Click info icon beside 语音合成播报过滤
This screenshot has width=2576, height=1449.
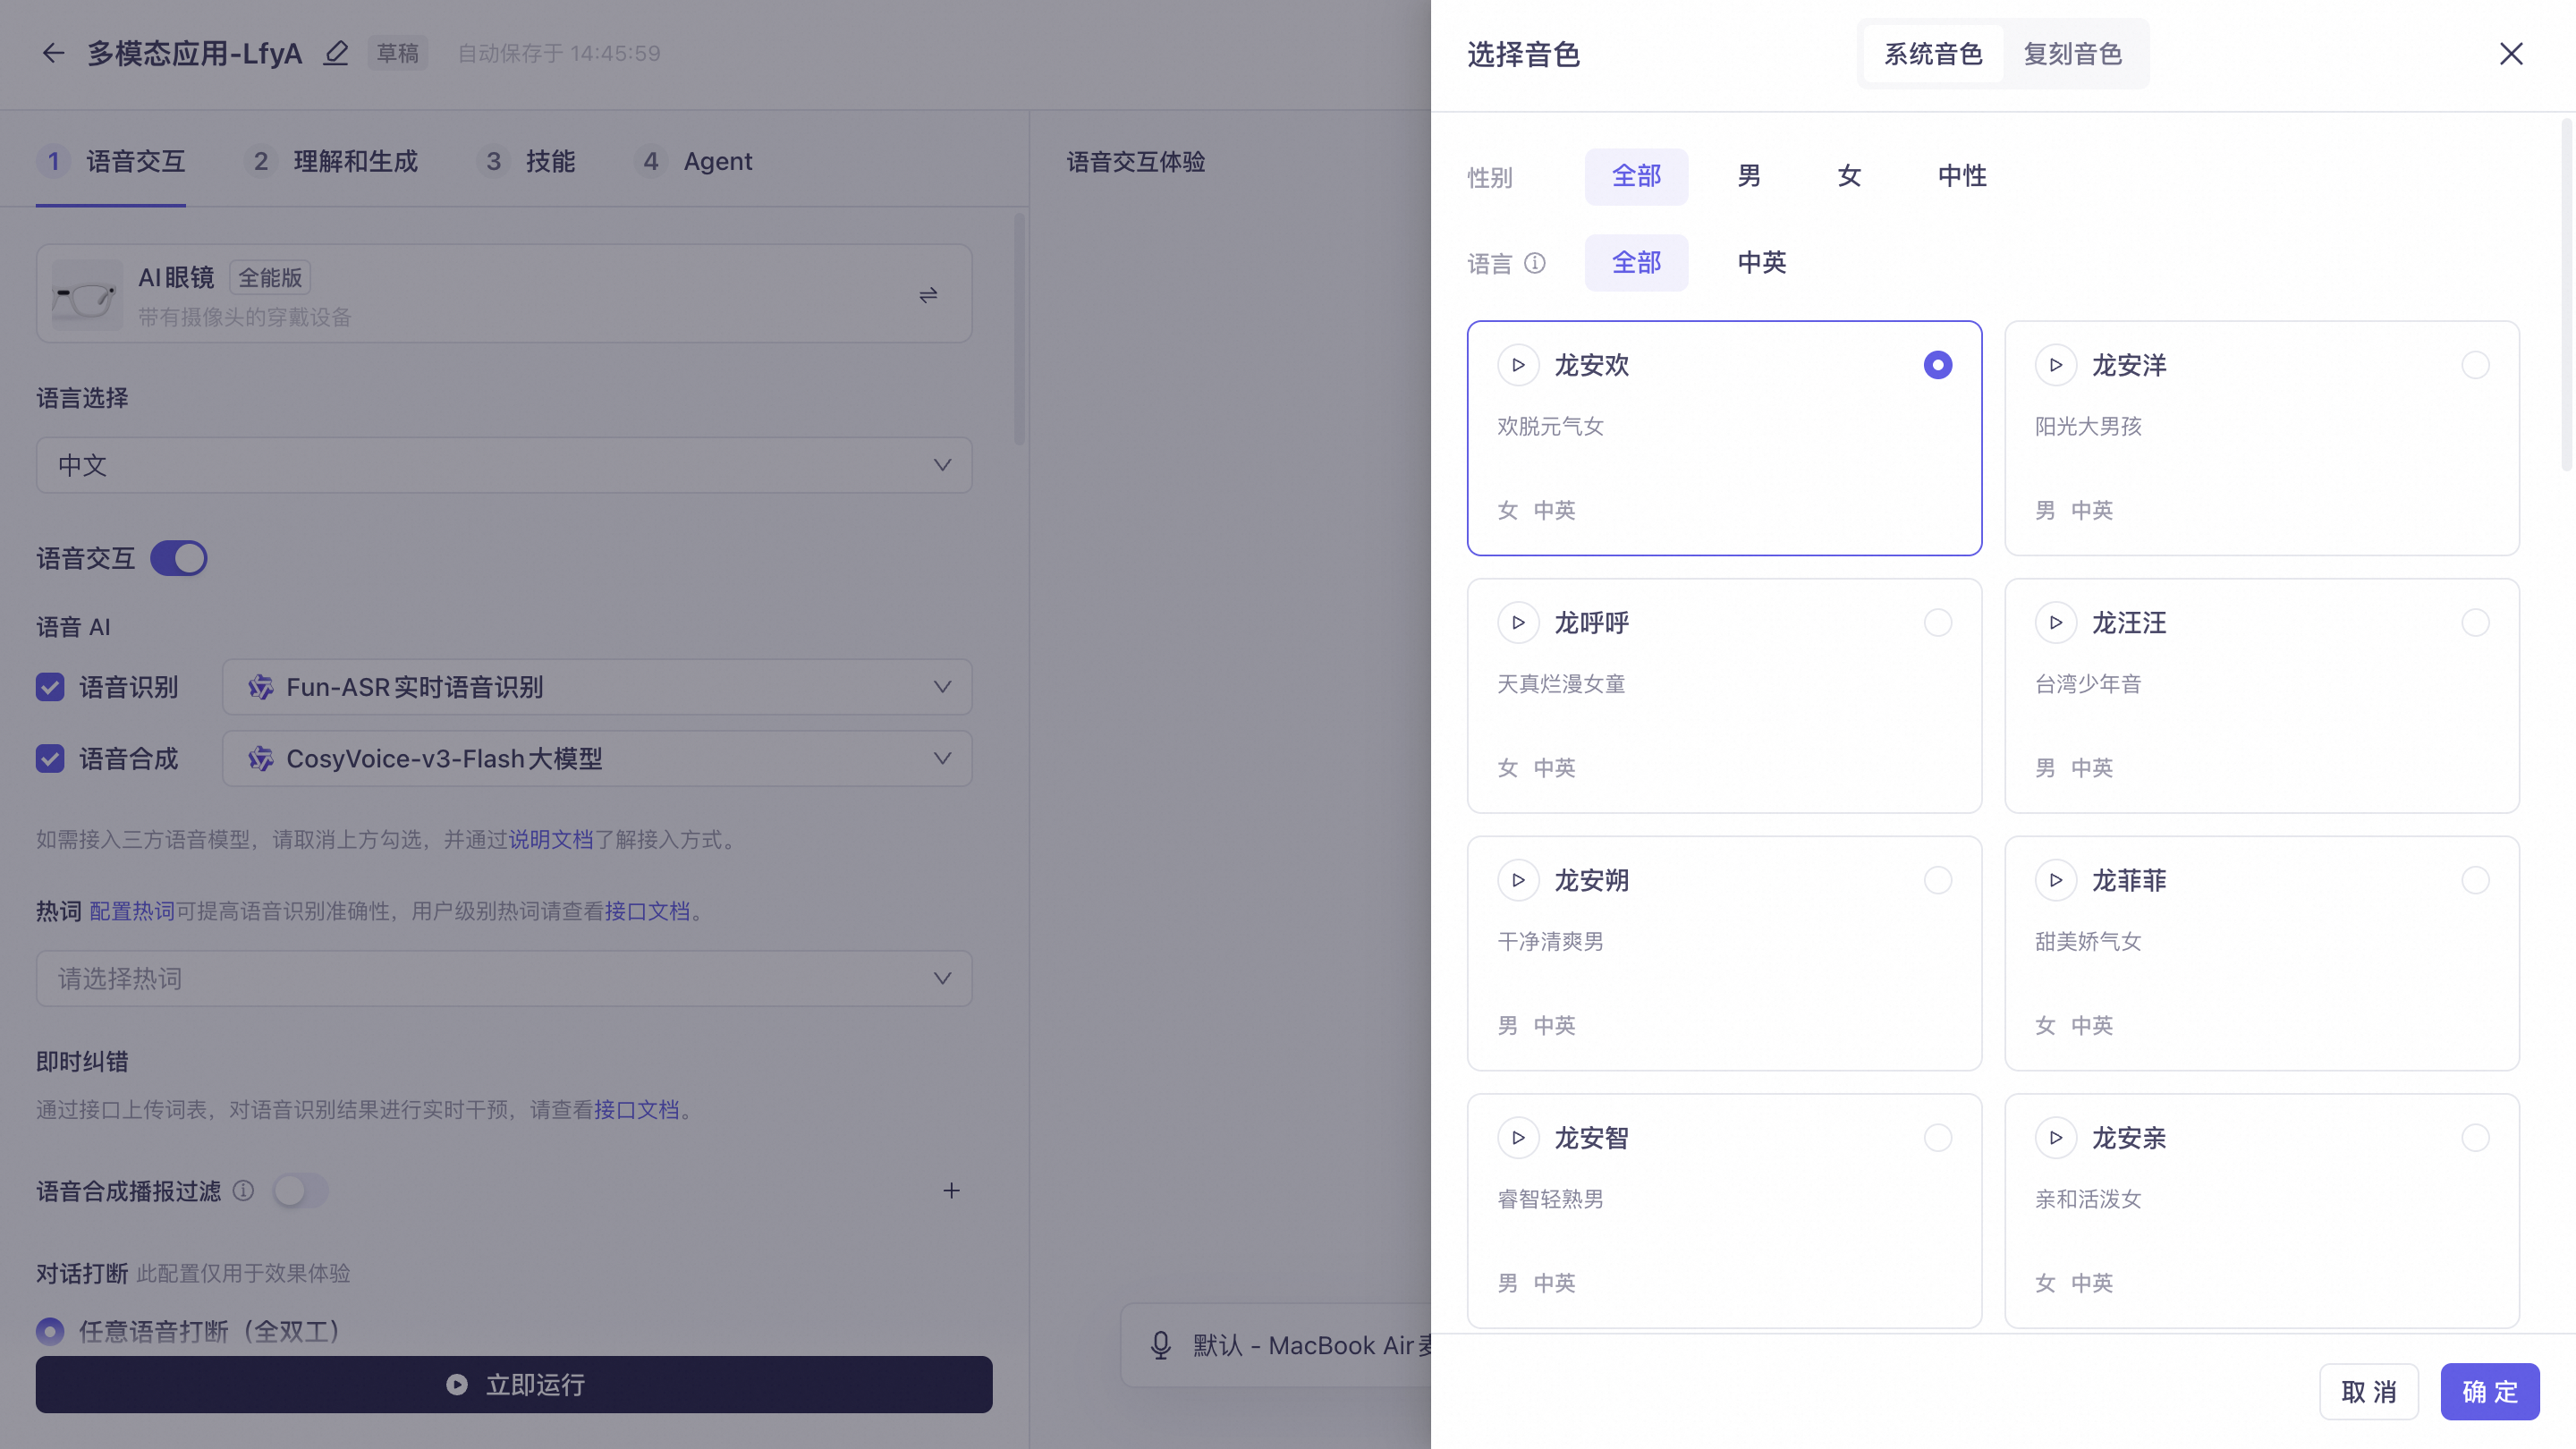pyautogui.click(x=243, y=1191)
